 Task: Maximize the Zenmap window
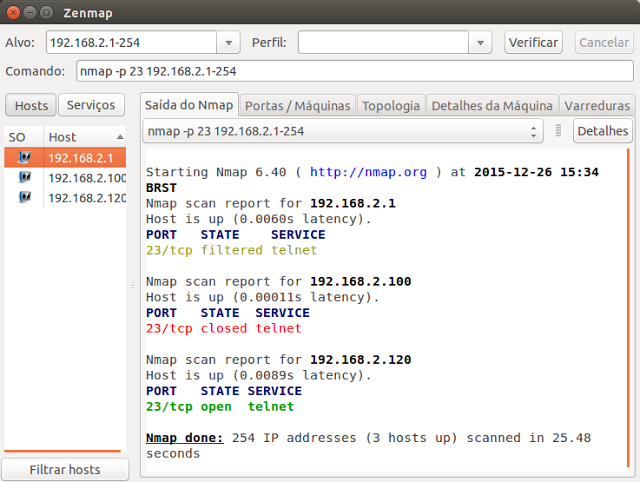coord(47,13)
